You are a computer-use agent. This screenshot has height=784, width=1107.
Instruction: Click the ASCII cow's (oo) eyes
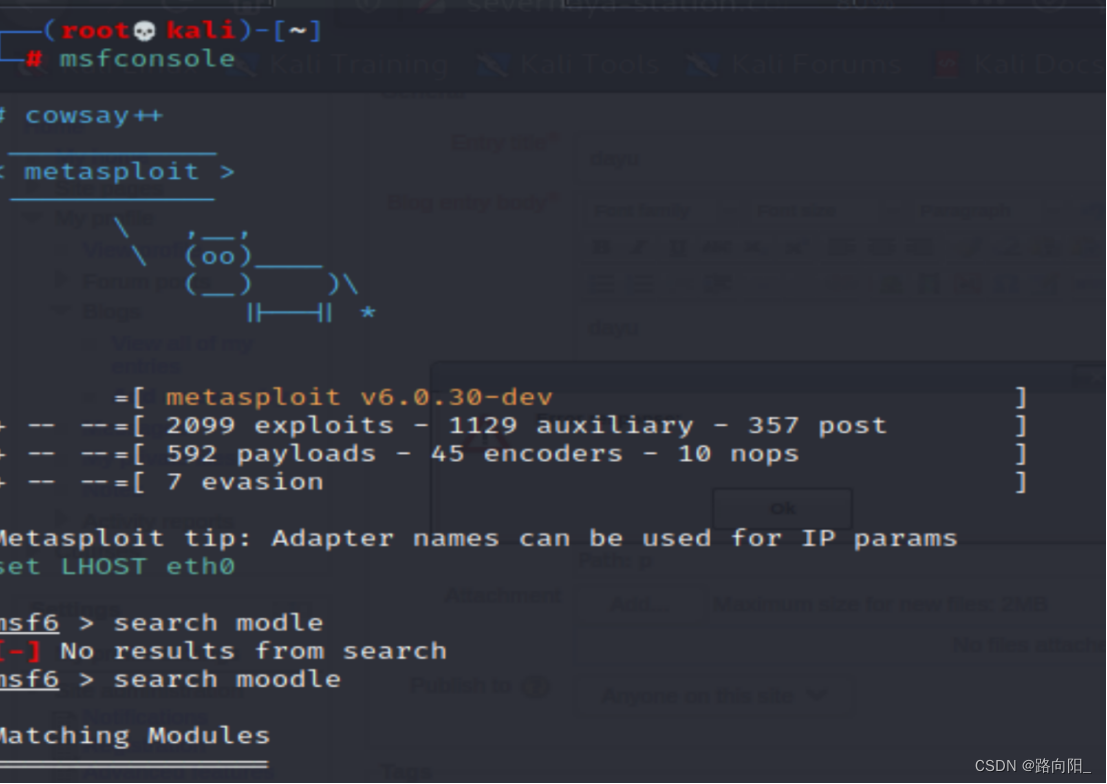[217, 256]
